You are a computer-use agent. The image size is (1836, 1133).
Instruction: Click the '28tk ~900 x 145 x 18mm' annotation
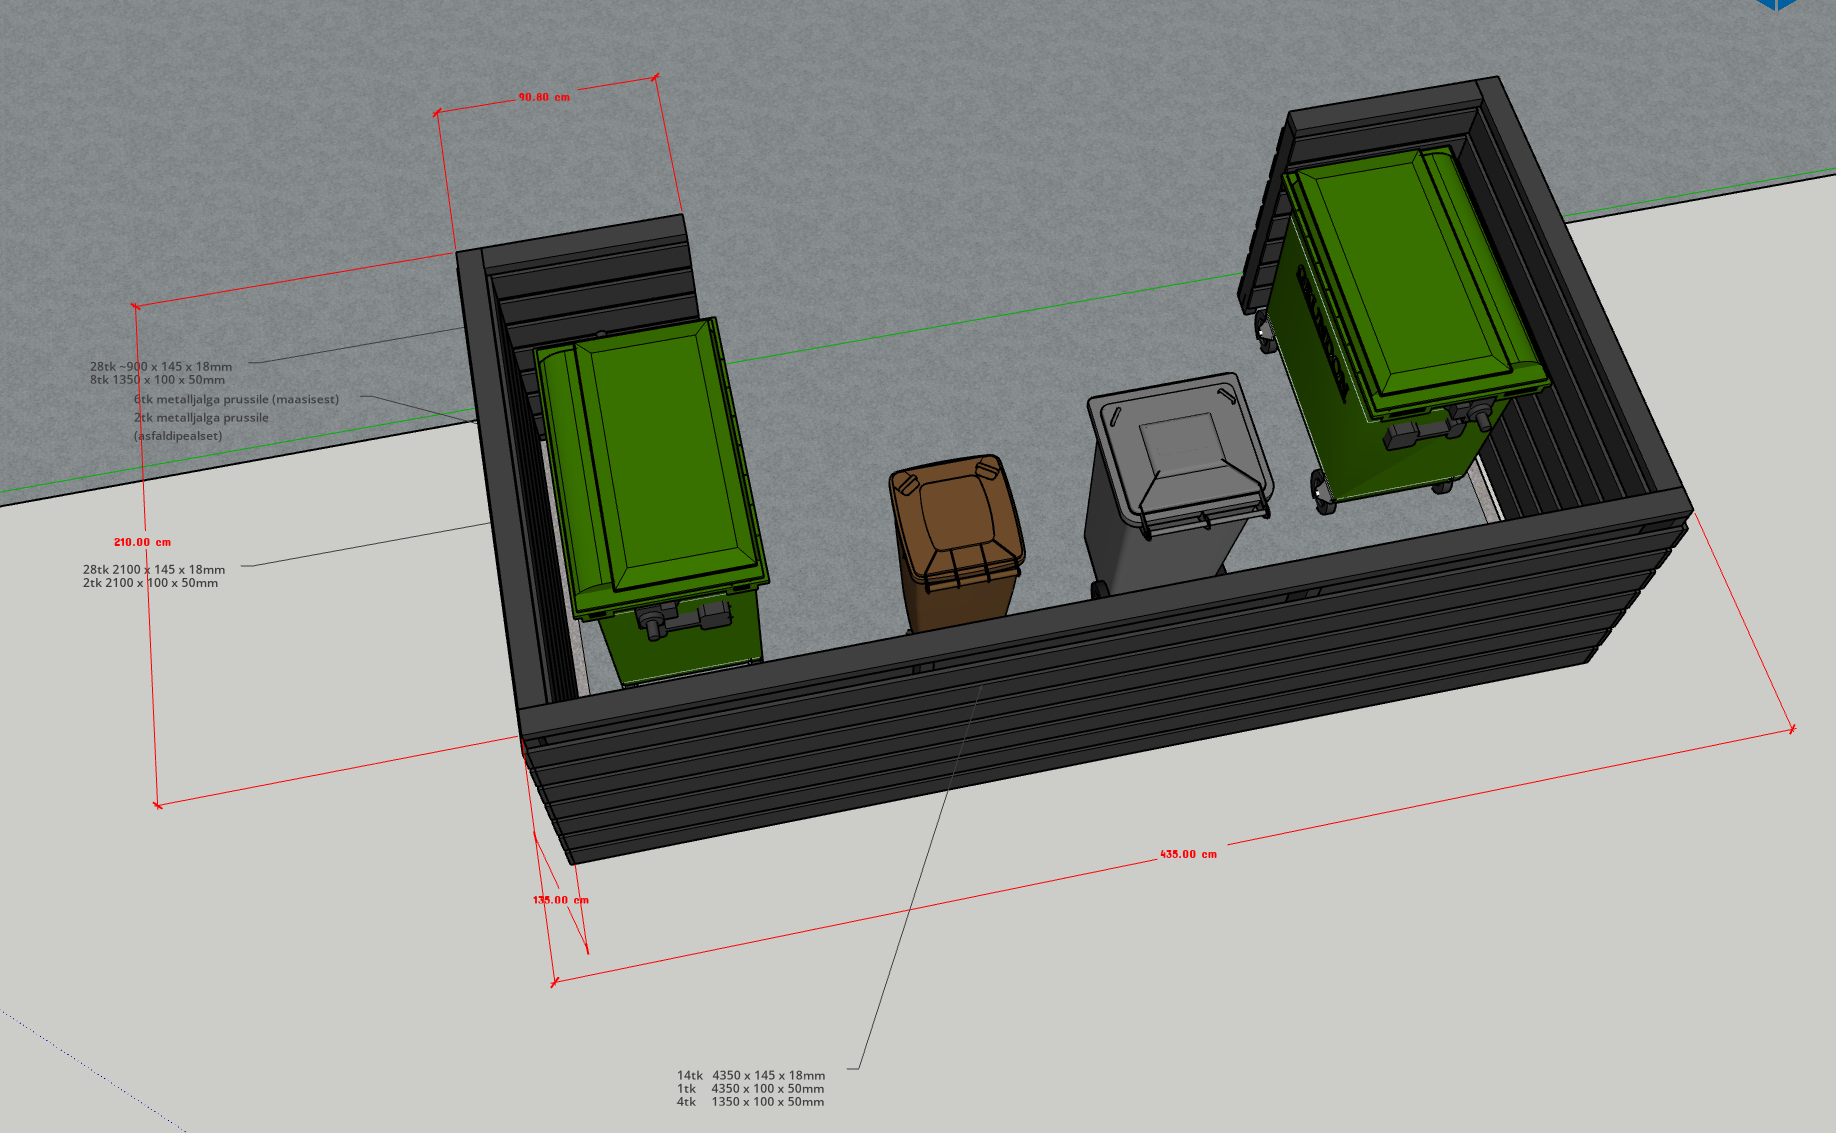click(x=161, y=367)
